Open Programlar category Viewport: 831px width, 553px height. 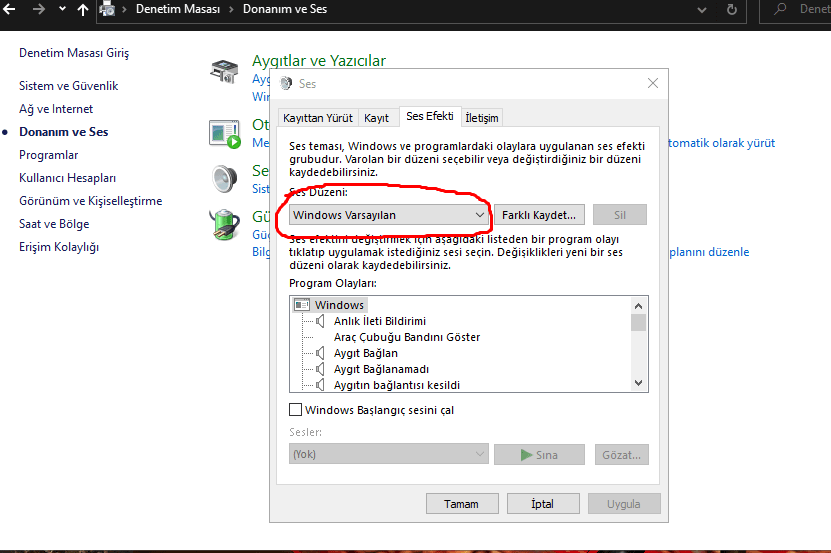coord(48,155)
